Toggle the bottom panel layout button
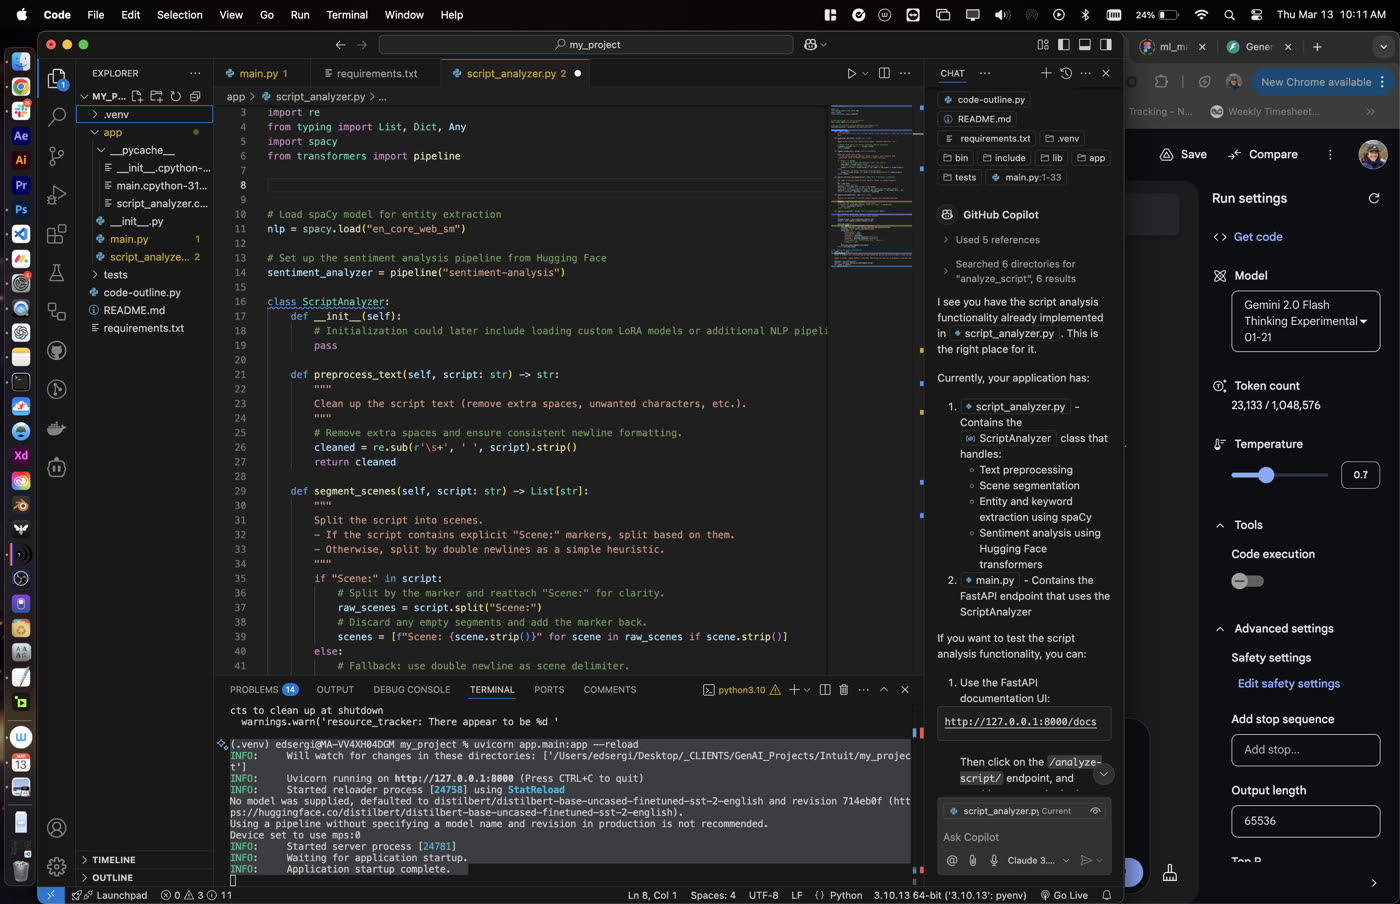The image size is (1400, 904). 1085,45
